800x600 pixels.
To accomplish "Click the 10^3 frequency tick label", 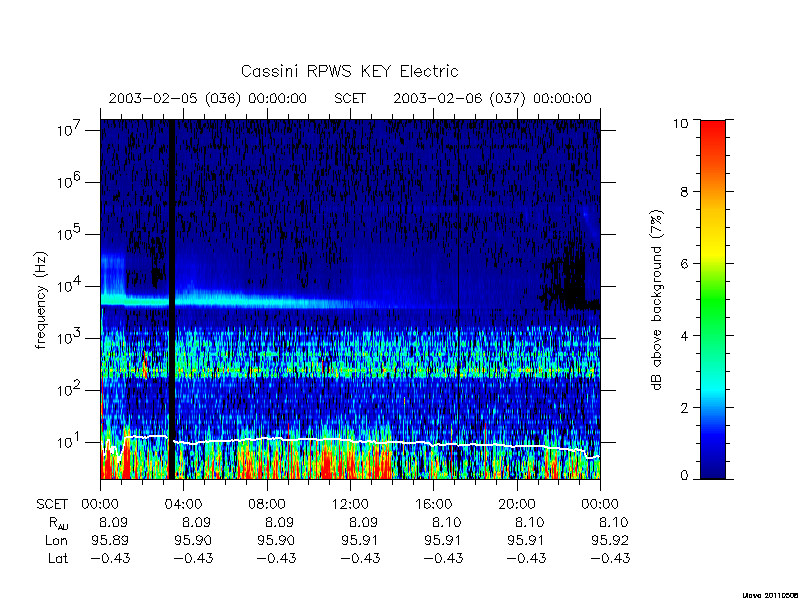I will click(x=70, y=337).
